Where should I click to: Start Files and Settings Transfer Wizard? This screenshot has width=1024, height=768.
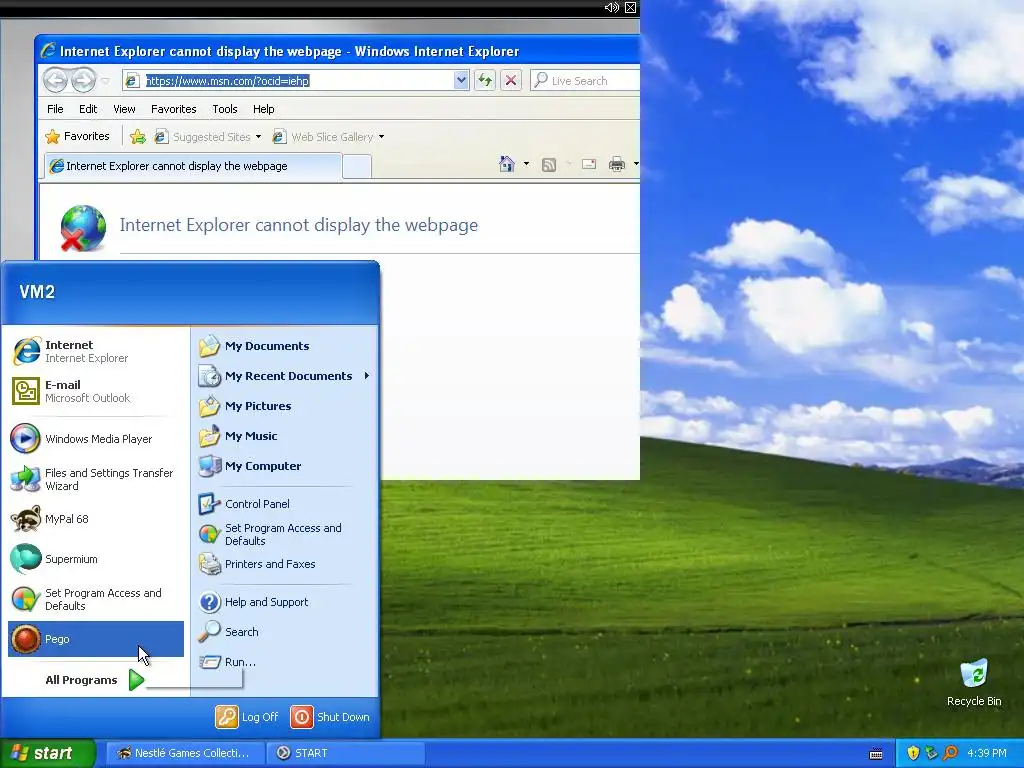pyautogui.click(x=95, y=479)
